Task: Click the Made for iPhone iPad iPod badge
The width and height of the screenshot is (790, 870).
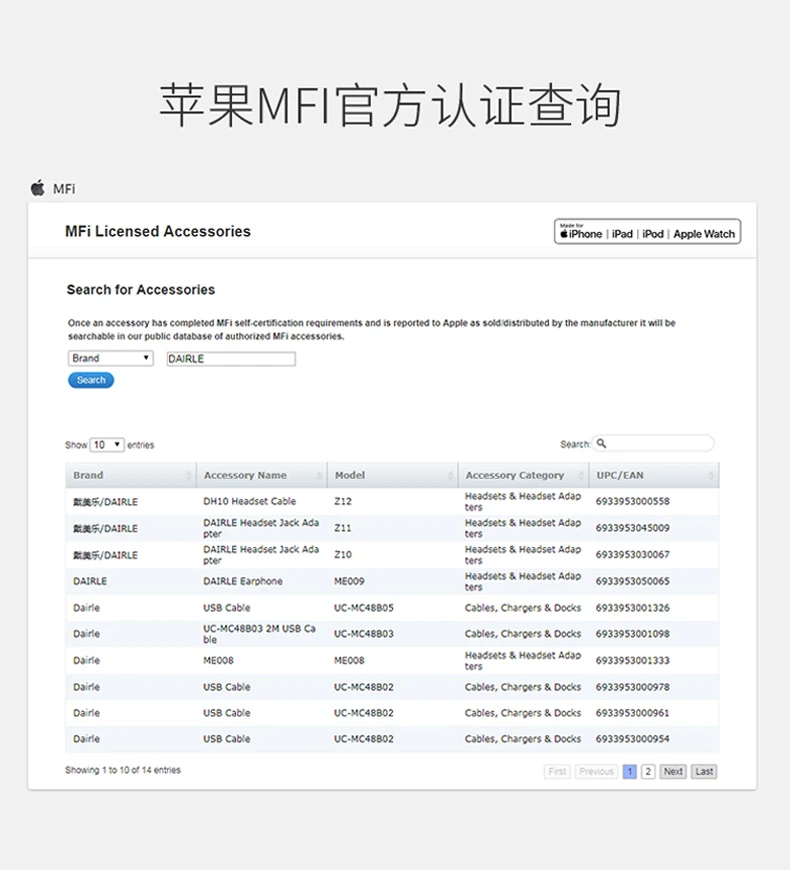Action: (647, 231)
